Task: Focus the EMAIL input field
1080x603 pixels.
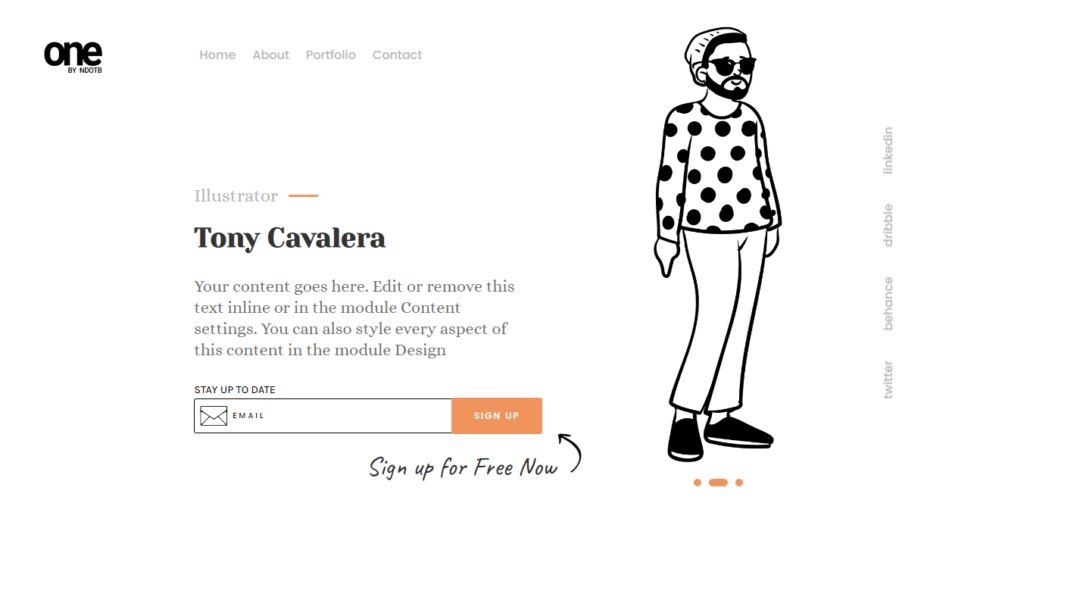Action: (323, 416)
